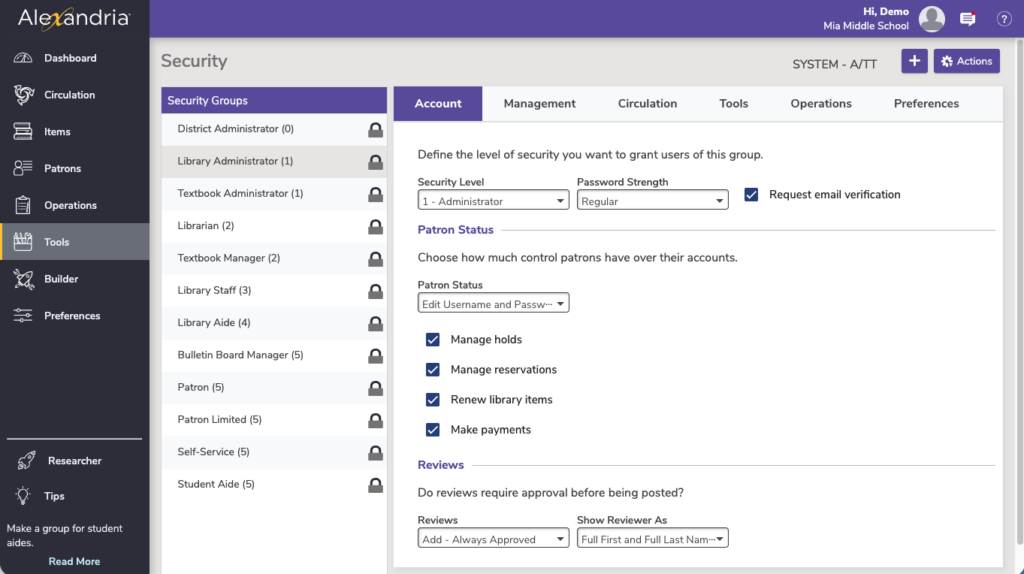Click the notifications message icon in header
This screenshot has height=574, width=1024.
[x=967, y=19]
